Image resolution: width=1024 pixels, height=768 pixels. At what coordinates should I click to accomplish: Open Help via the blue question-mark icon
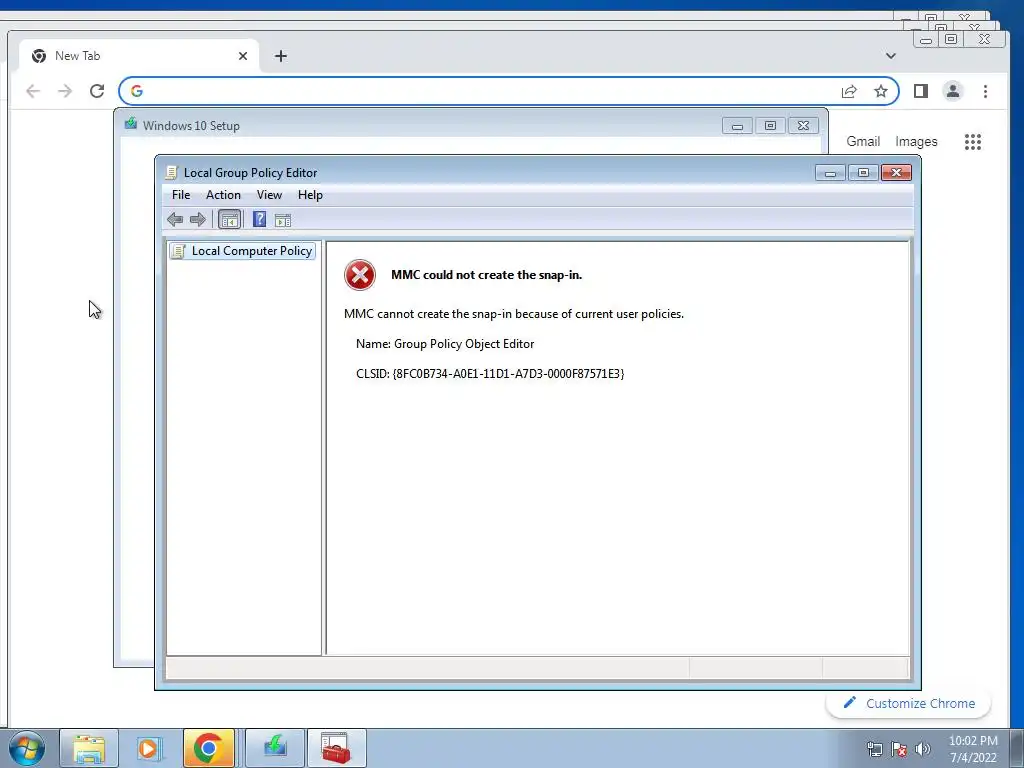259,219
